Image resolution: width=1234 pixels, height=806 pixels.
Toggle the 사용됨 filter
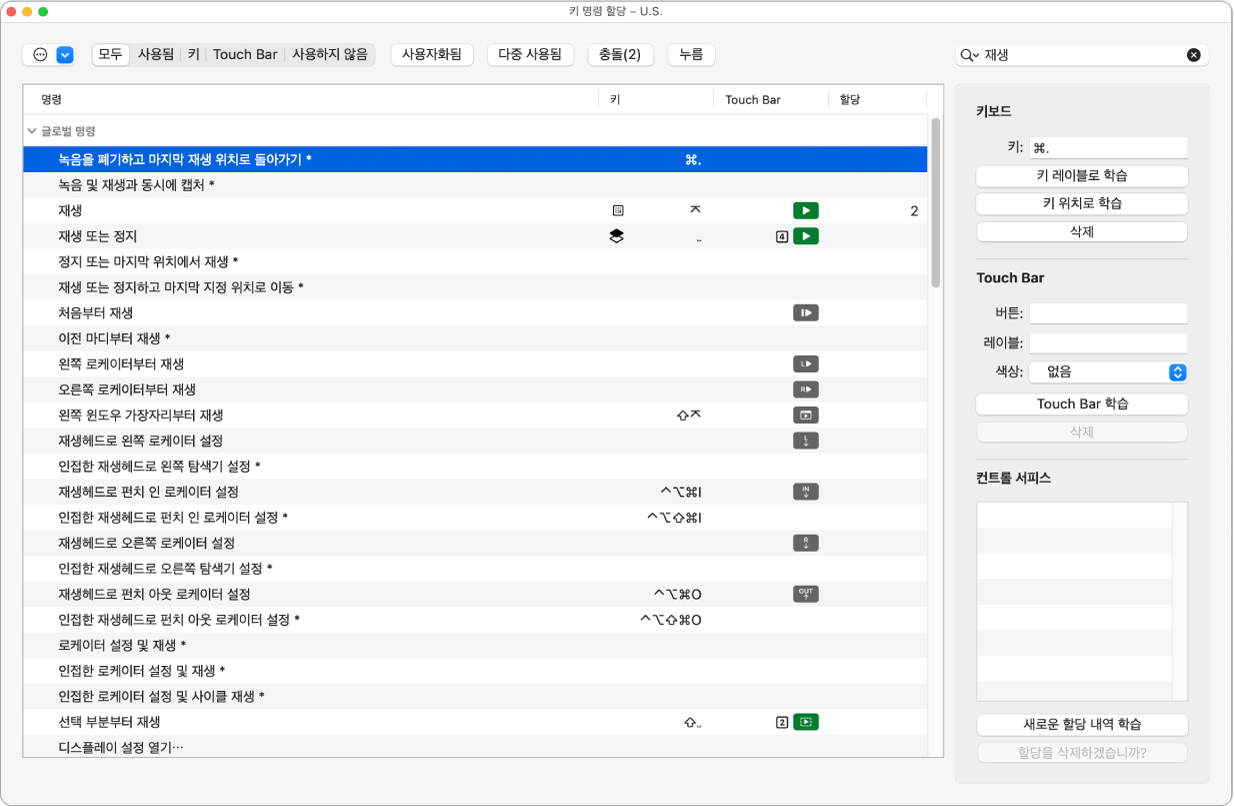coord(155,55)
